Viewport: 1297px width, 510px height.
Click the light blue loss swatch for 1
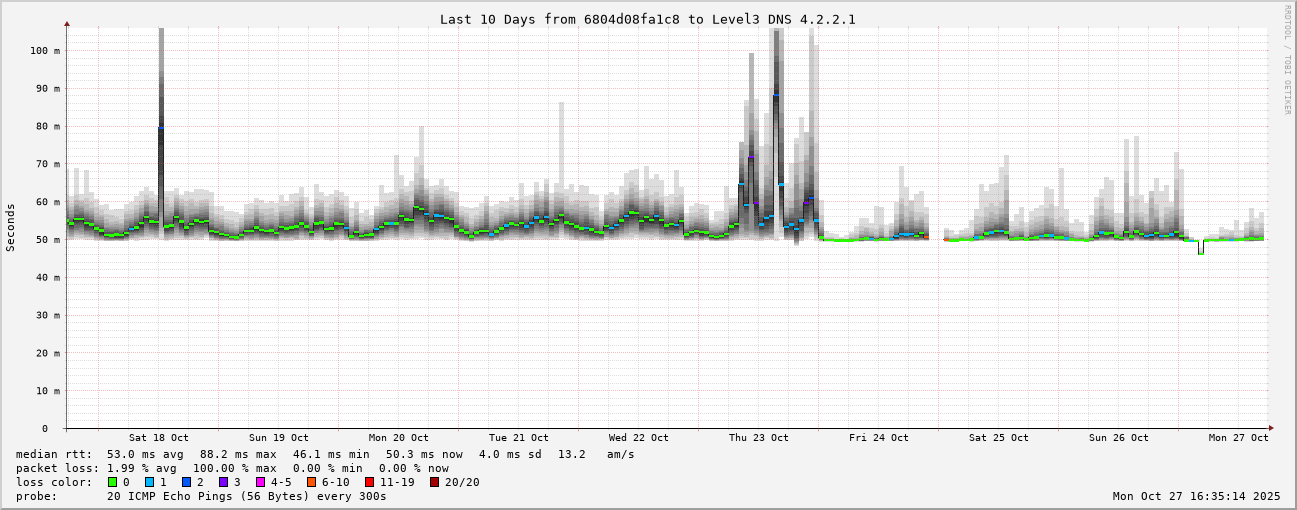(149, 482)
